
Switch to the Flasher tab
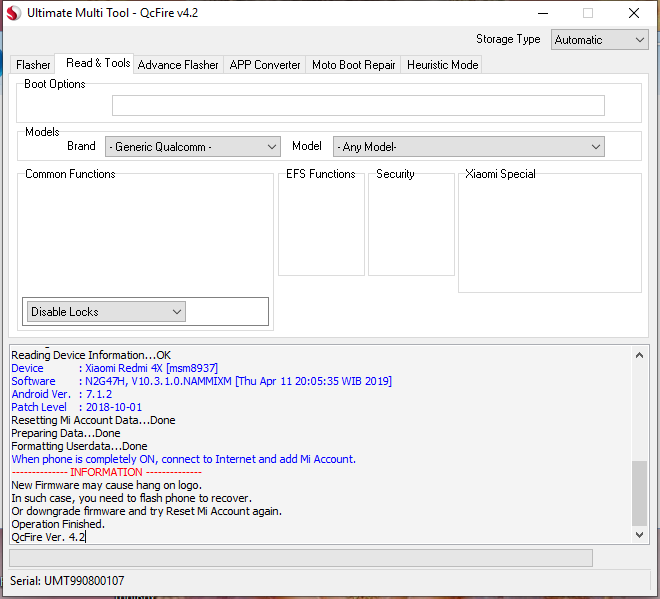(33, 65)
